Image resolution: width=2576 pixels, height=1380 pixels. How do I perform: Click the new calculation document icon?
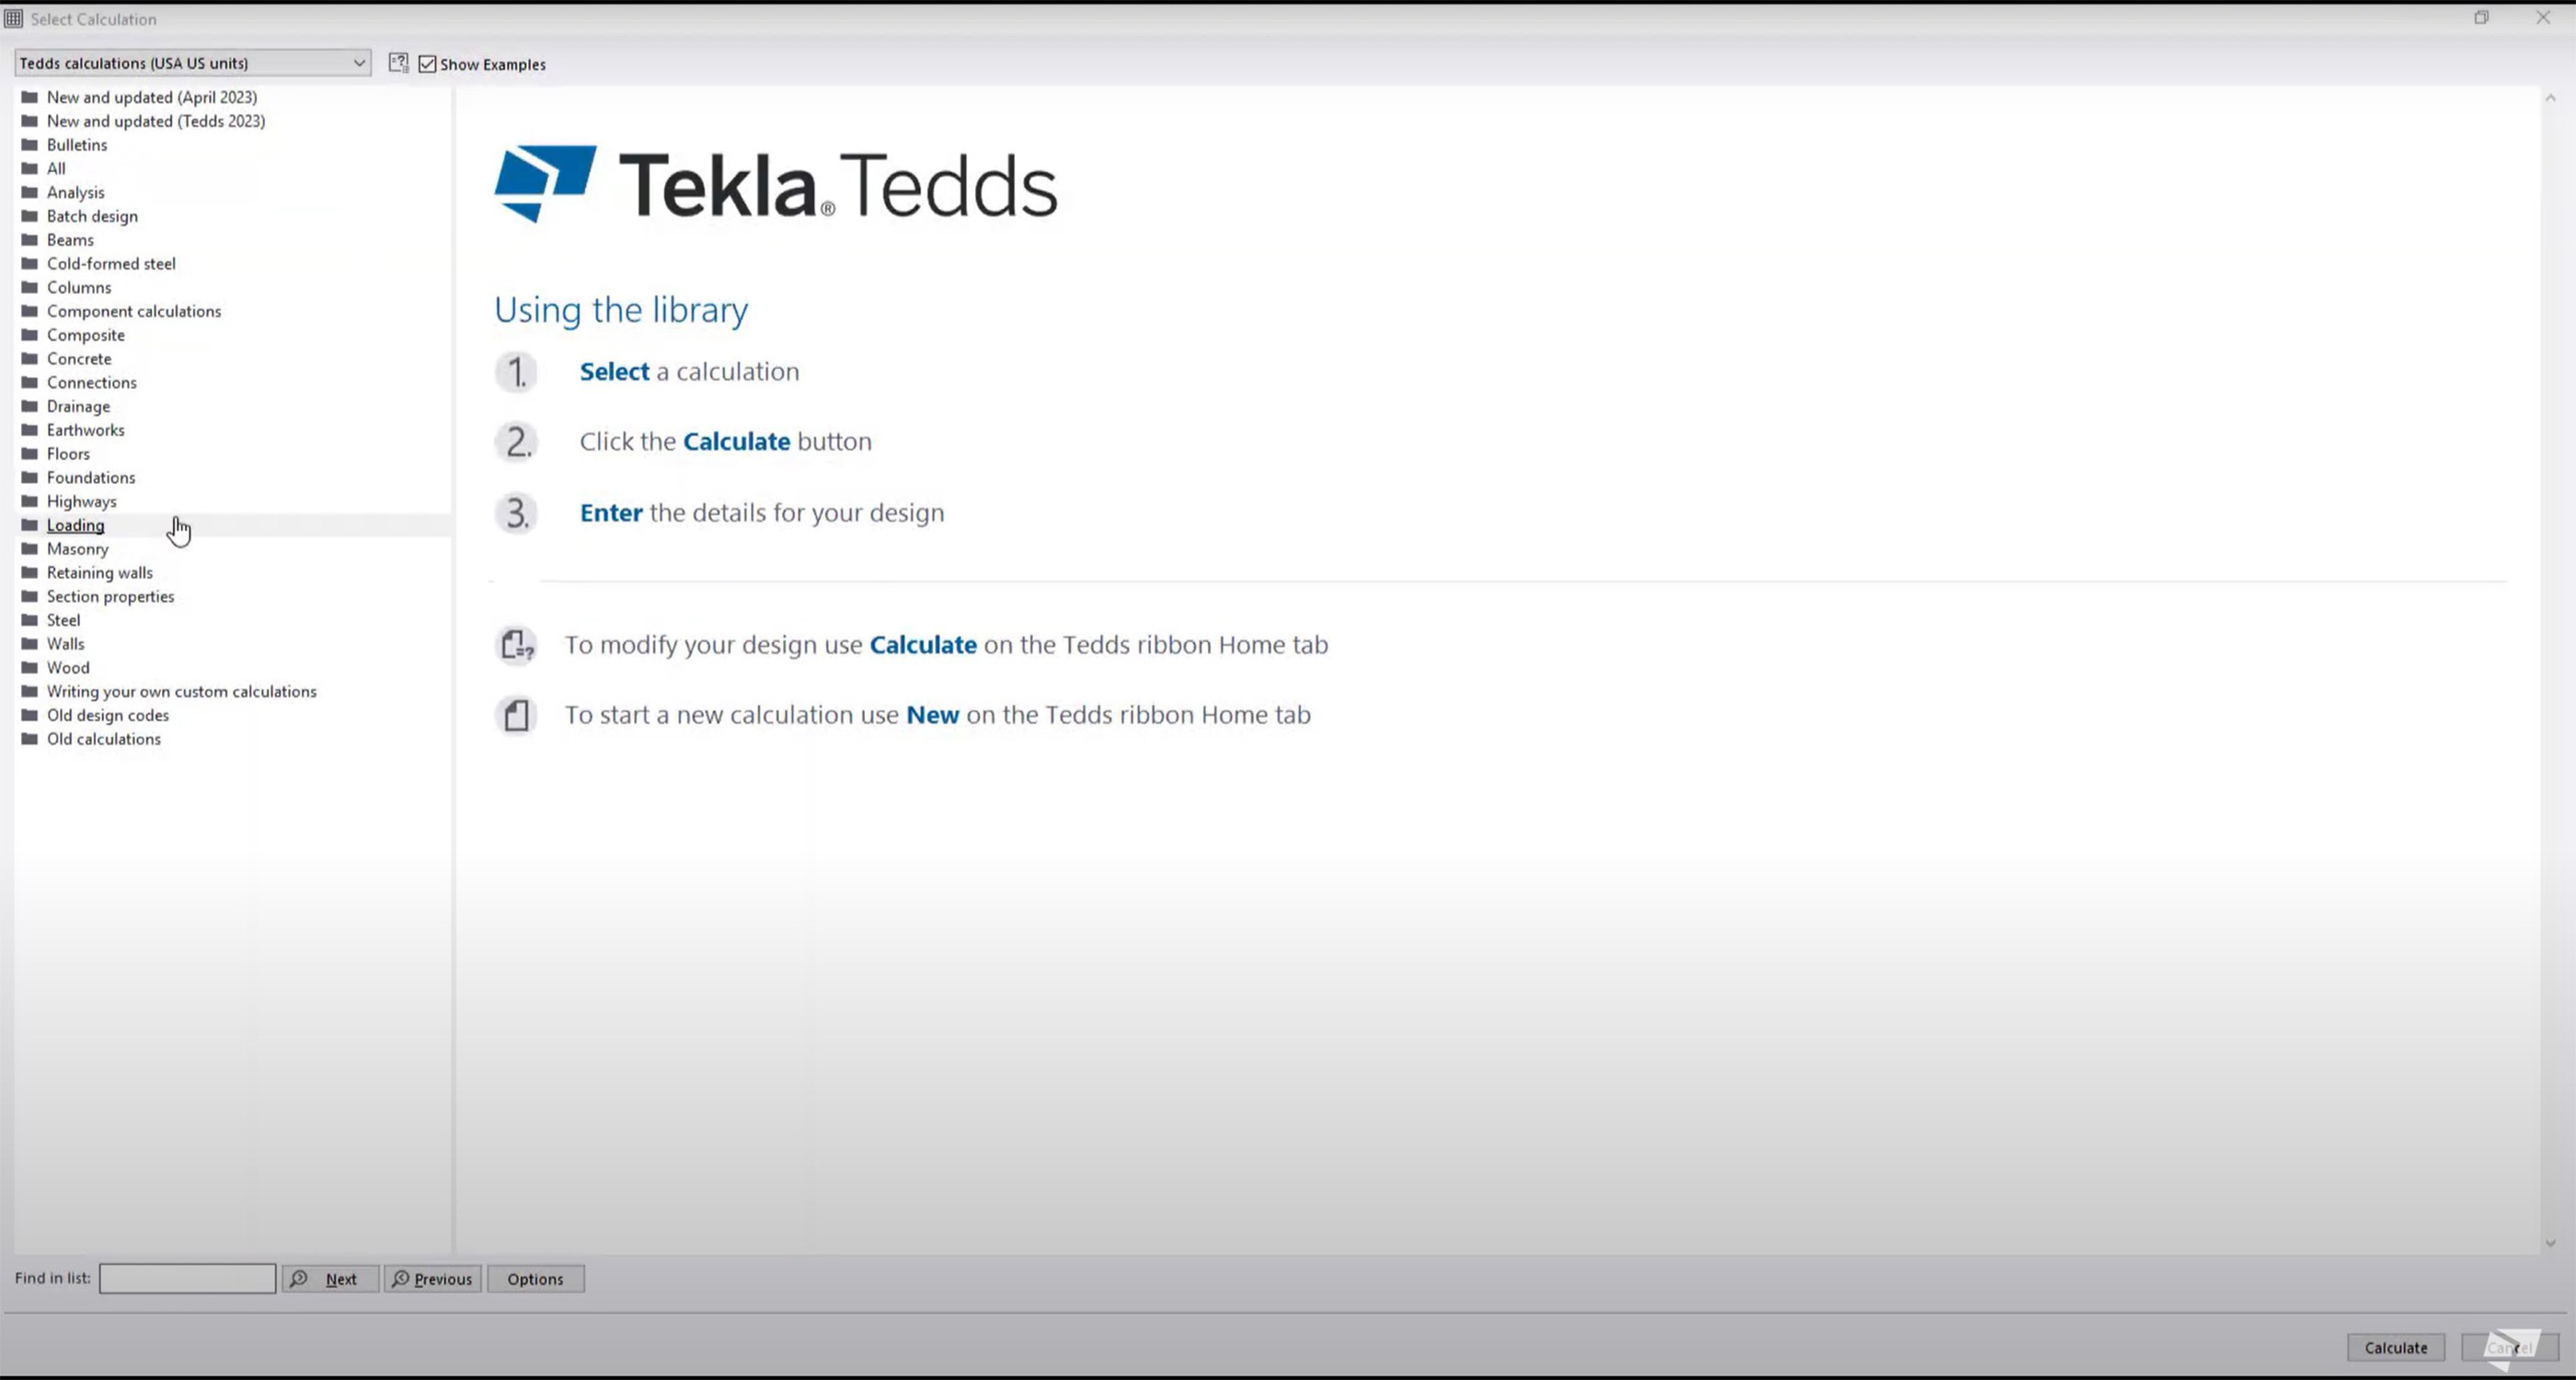pos(516,714)
